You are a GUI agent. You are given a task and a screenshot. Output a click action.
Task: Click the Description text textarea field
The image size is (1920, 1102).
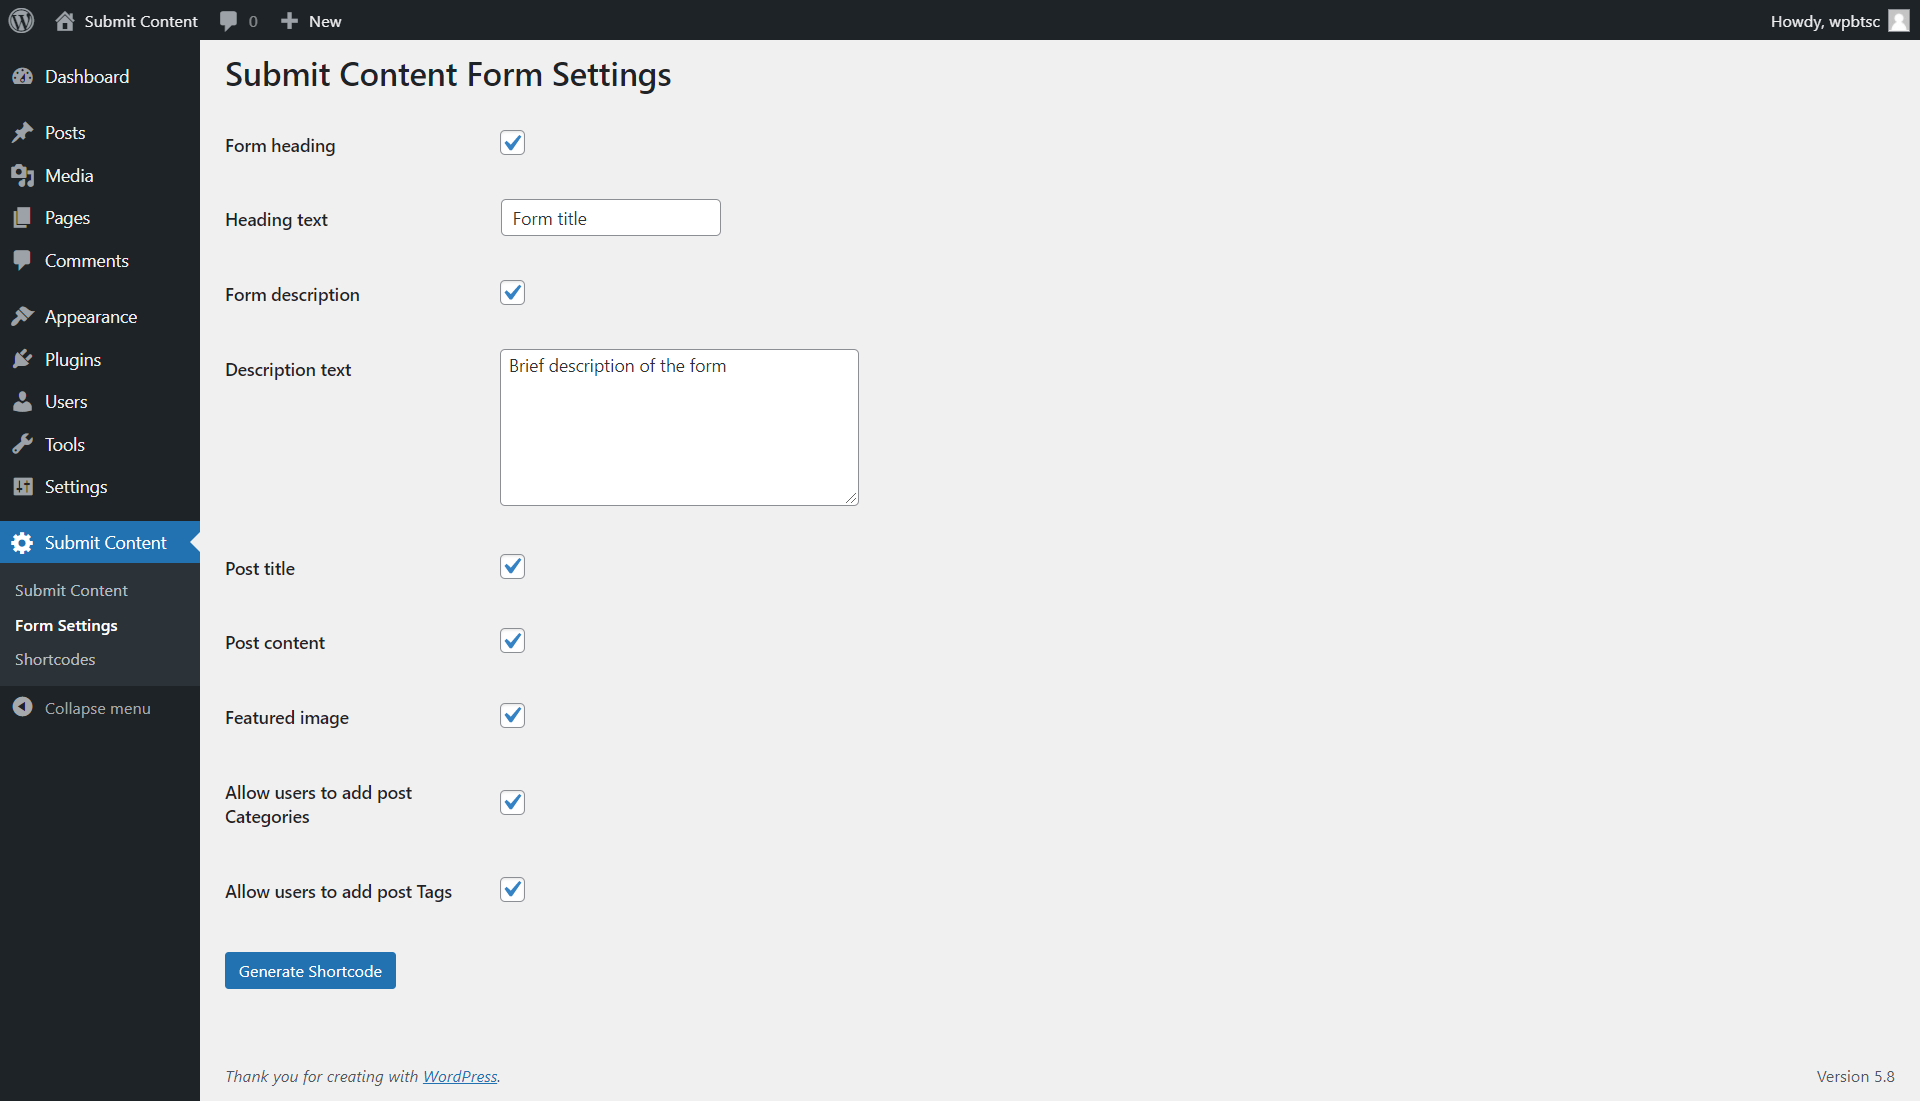click(679, 426)
